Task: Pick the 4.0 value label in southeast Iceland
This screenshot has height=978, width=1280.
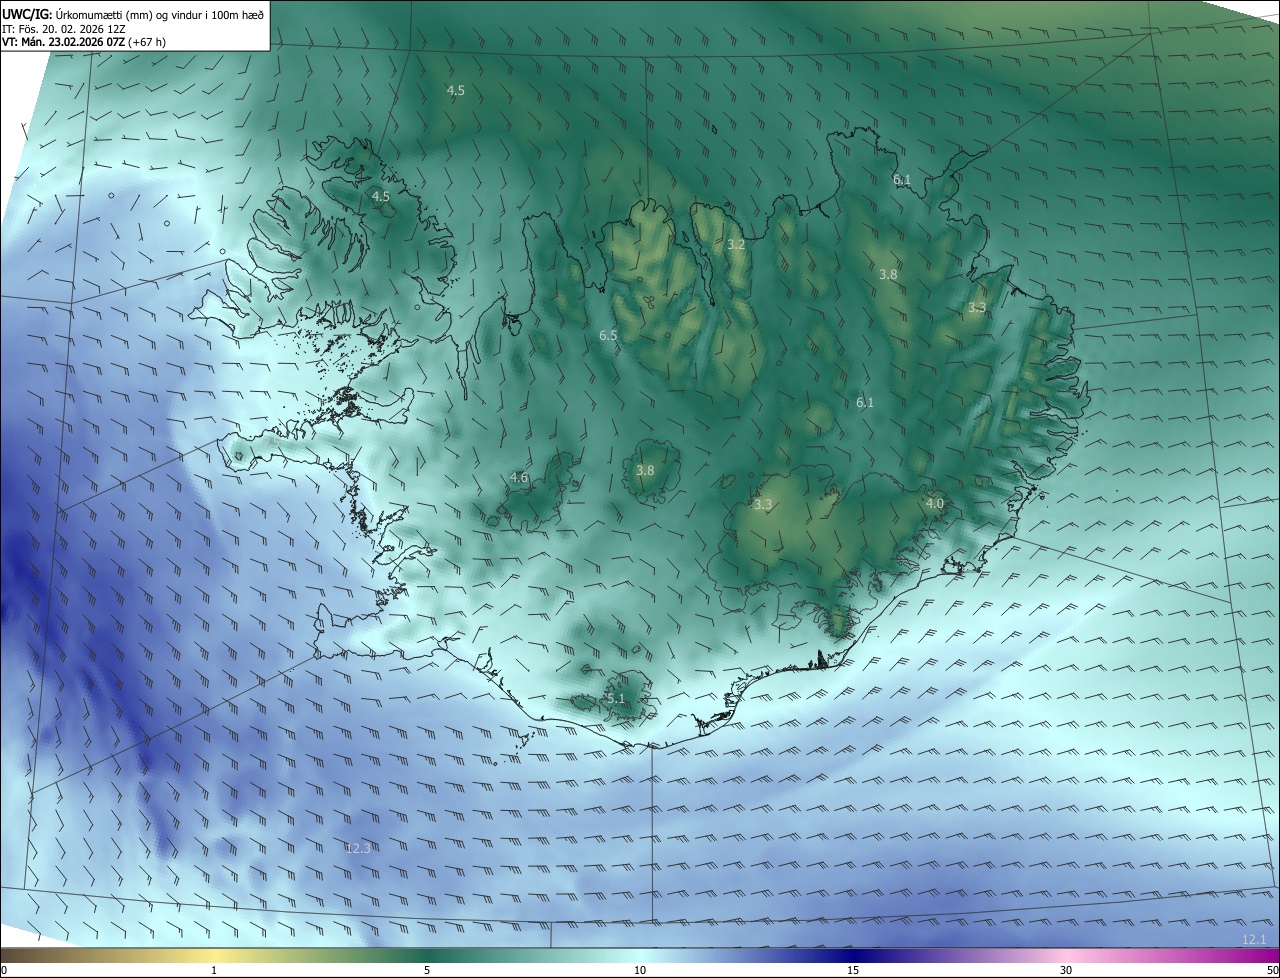Action: coord(934,504)
